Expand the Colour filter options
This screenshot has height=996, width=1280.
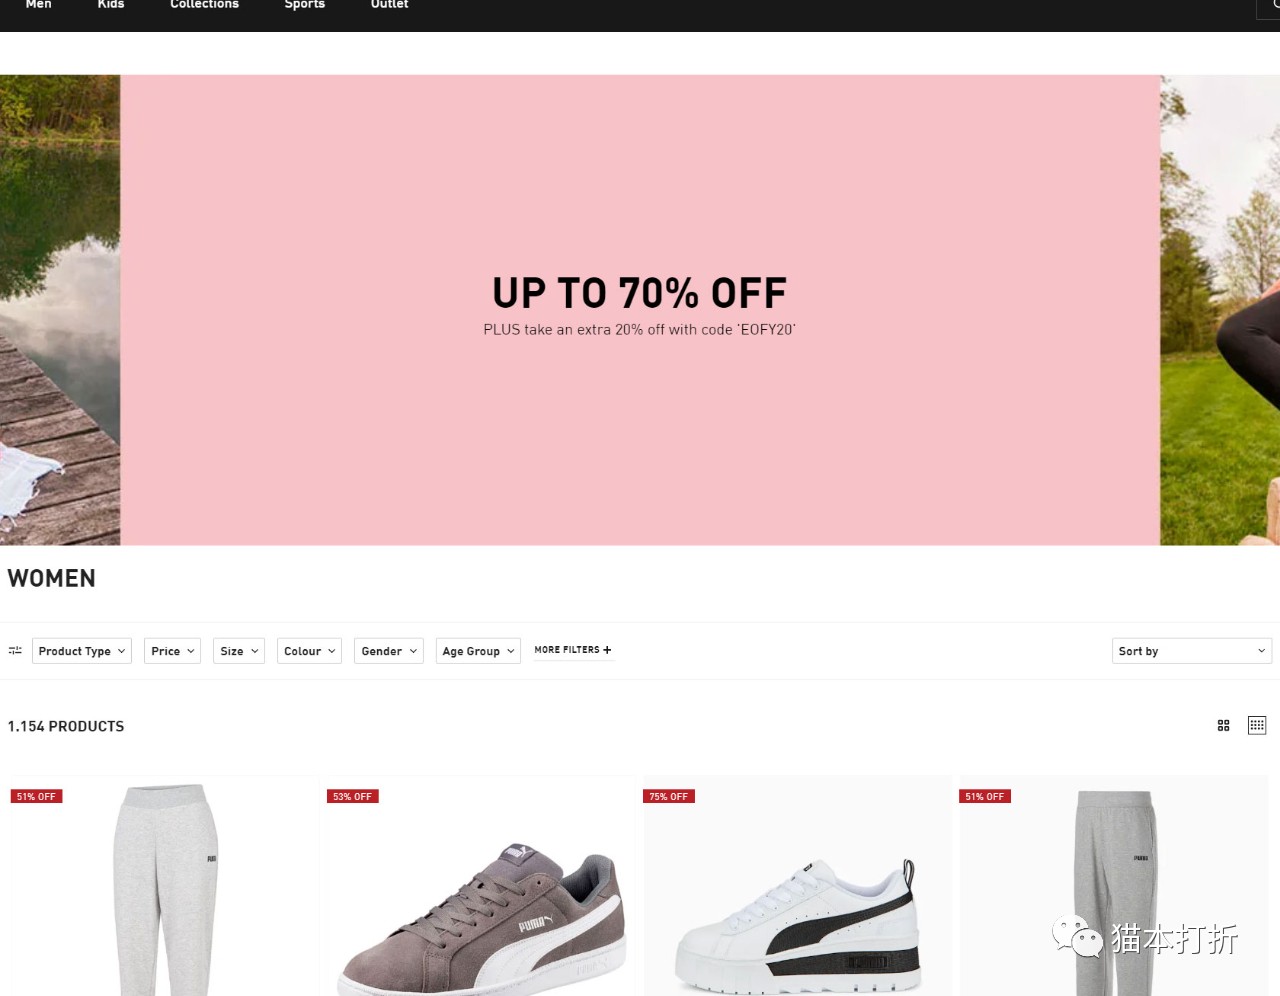[x=309, y=651]
